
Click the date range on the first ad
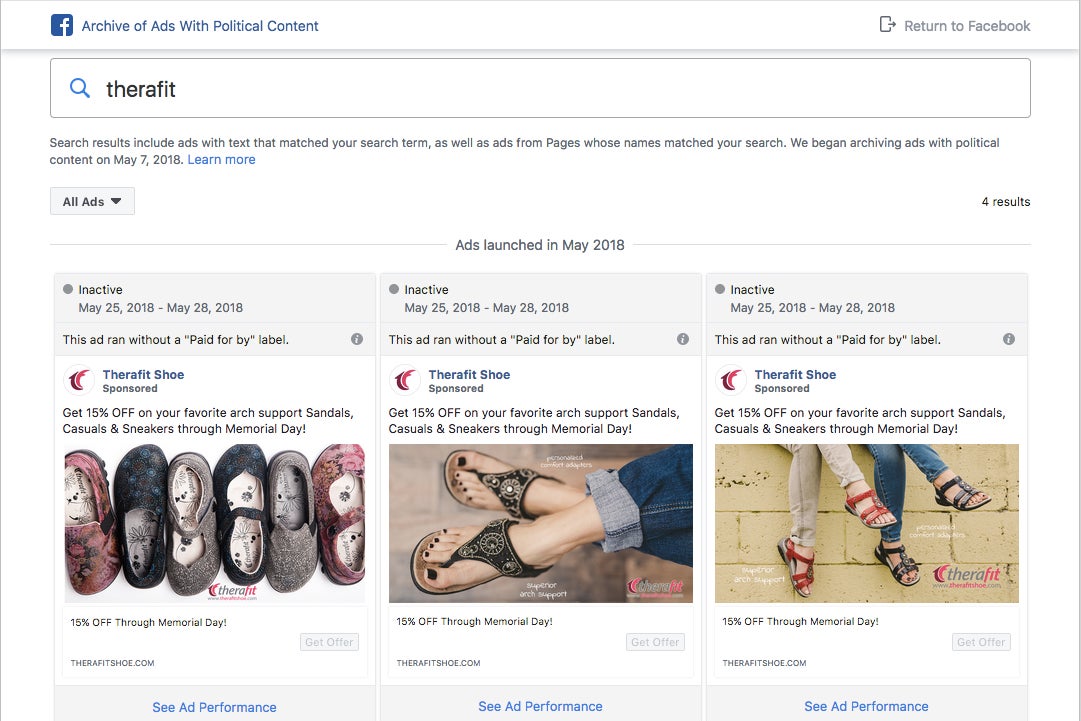(x=161, y=307)
